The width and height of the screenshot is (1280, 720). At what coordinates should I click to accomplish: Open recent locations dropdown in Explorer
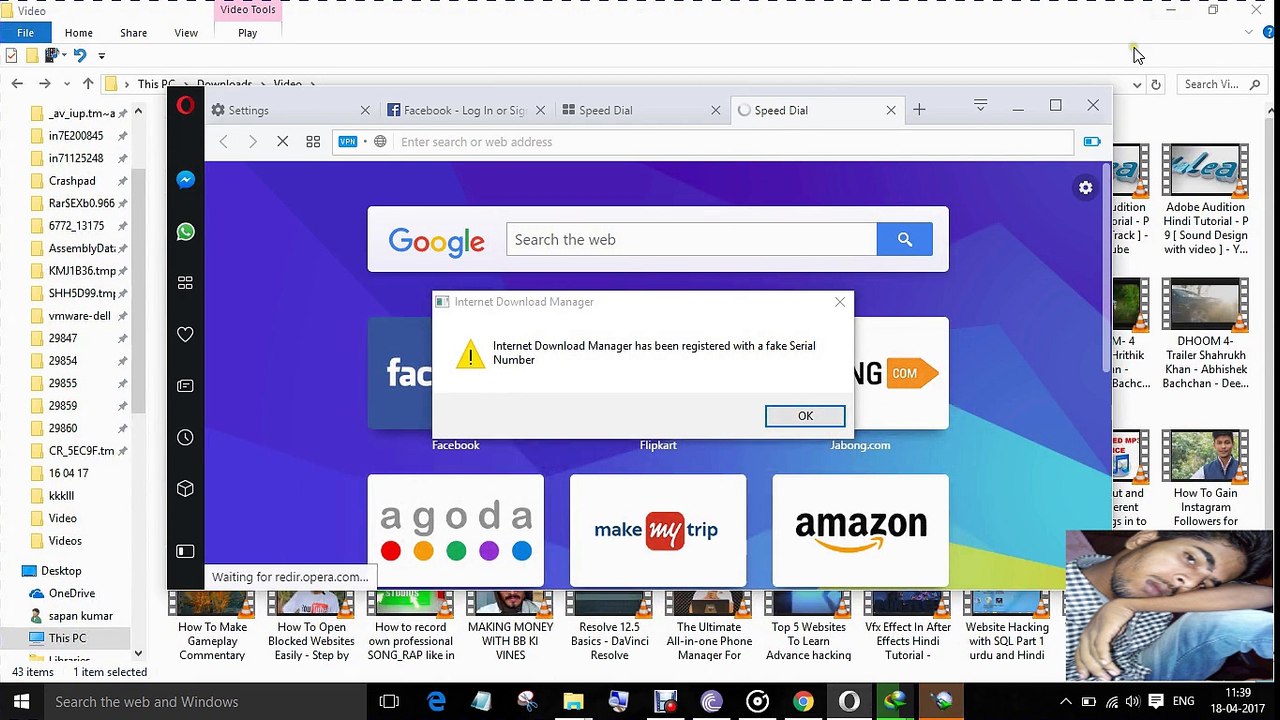point(67,84)
